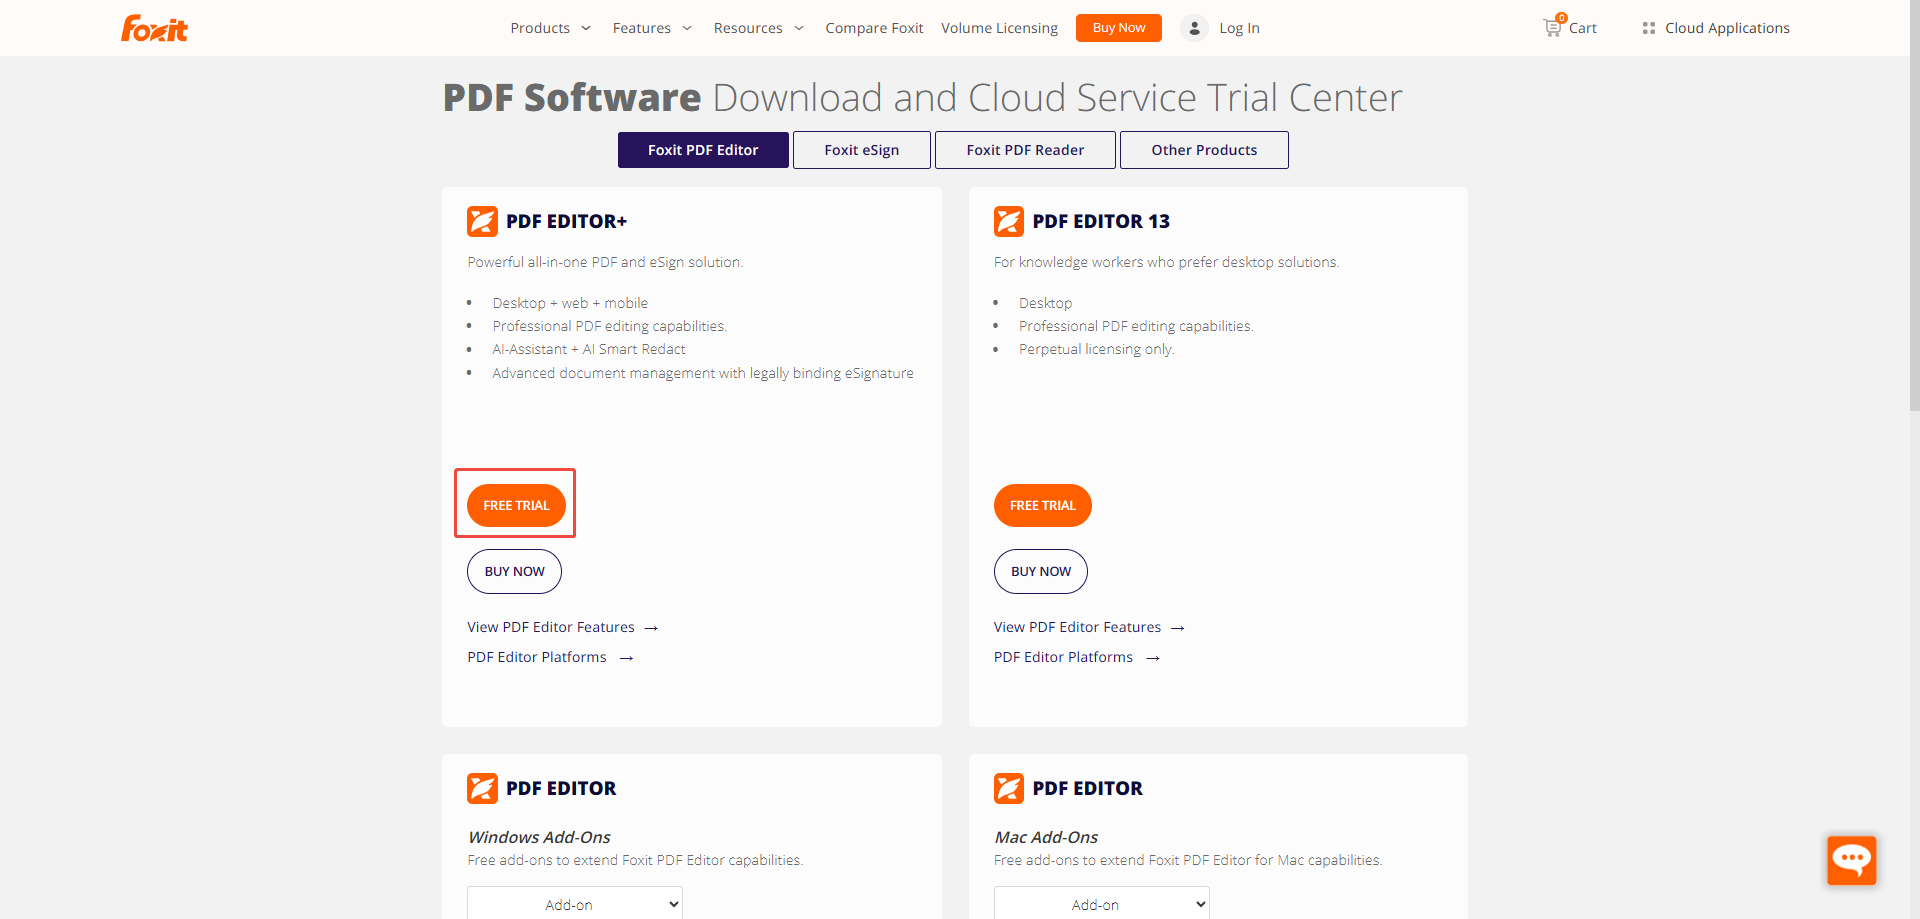Open Cloud Applications
This screenshot has height=919, width=1920.
pyautogui.click(x=1714, y=28)
